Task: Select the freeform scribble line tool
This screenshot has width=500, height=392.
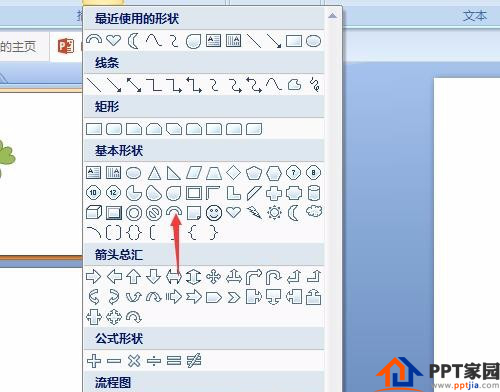Action: click(x=315, y=85)
